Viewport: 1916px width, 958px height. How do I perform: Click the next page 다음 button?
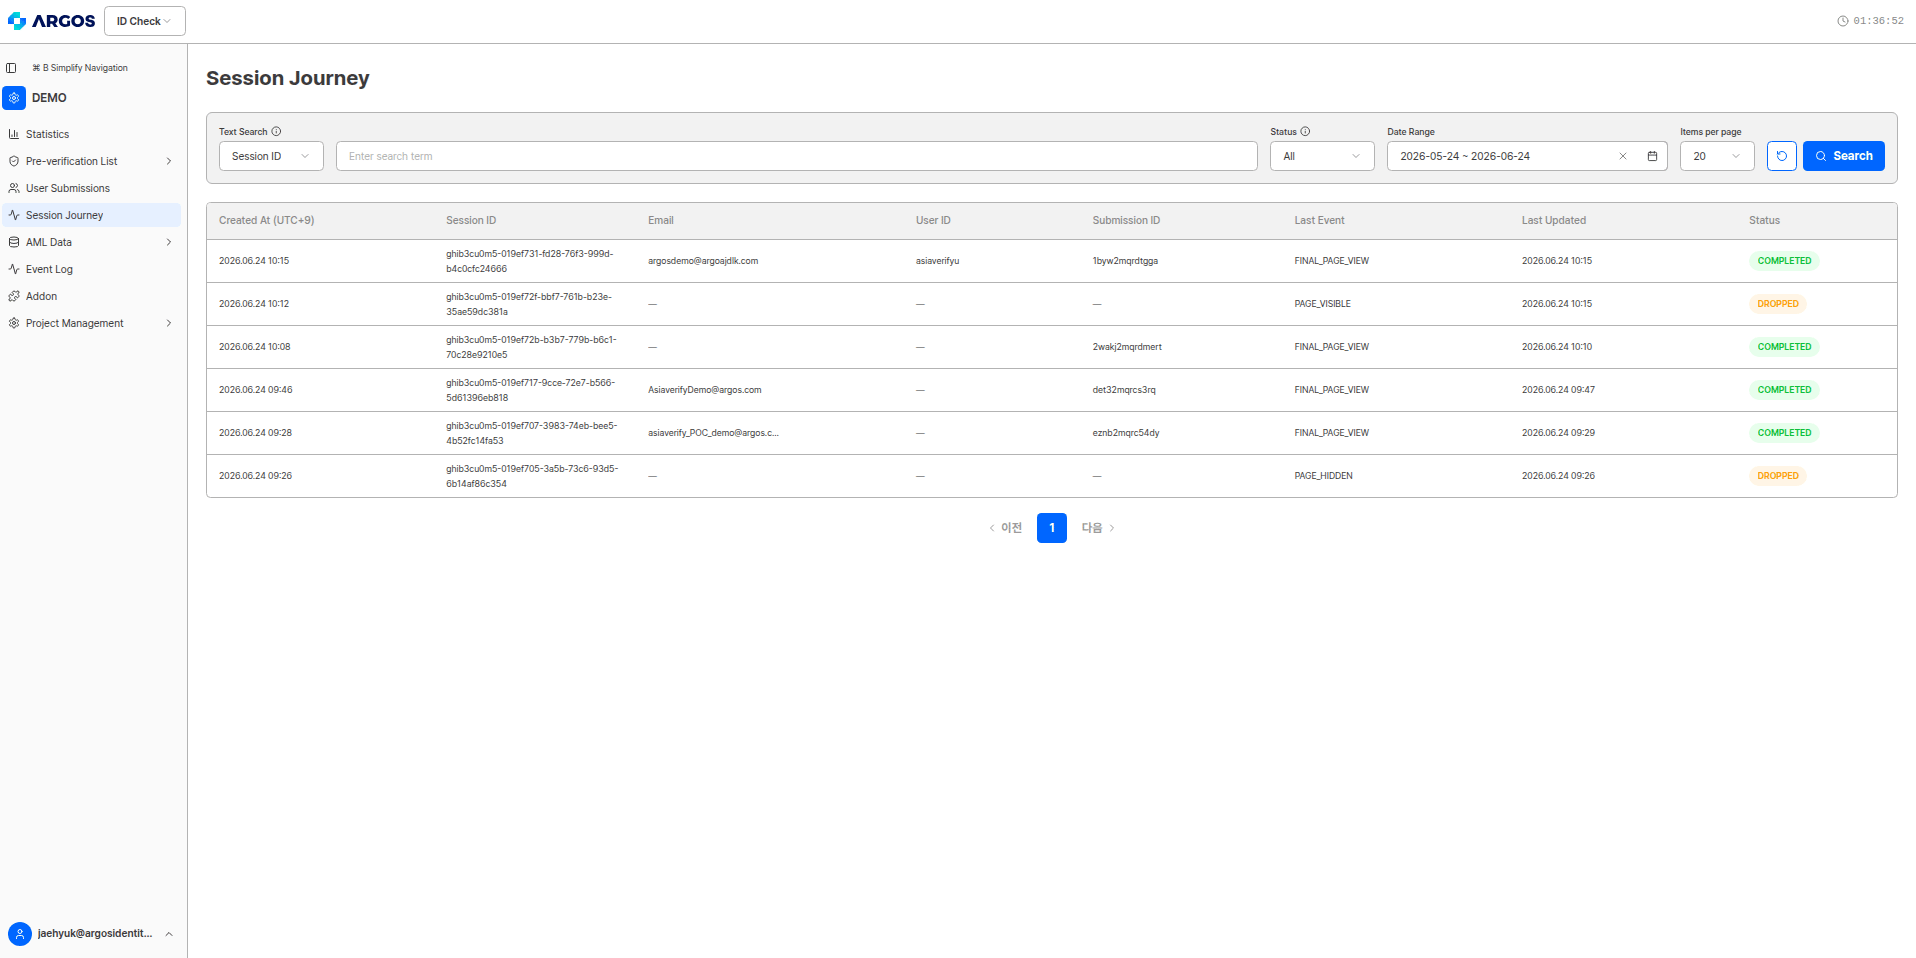[1098, 528]
